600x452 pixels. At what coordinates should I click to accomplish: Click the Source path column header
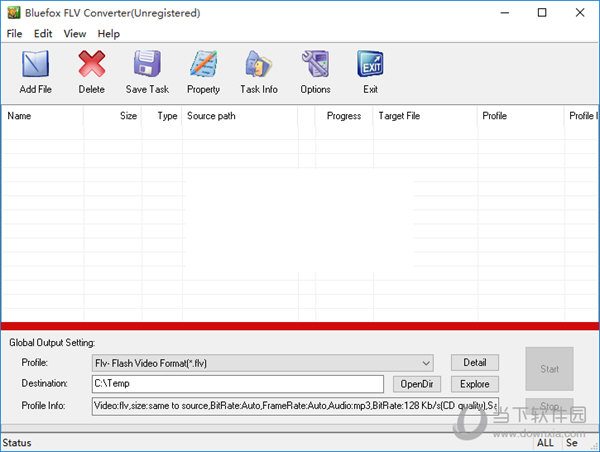(240, 116)
